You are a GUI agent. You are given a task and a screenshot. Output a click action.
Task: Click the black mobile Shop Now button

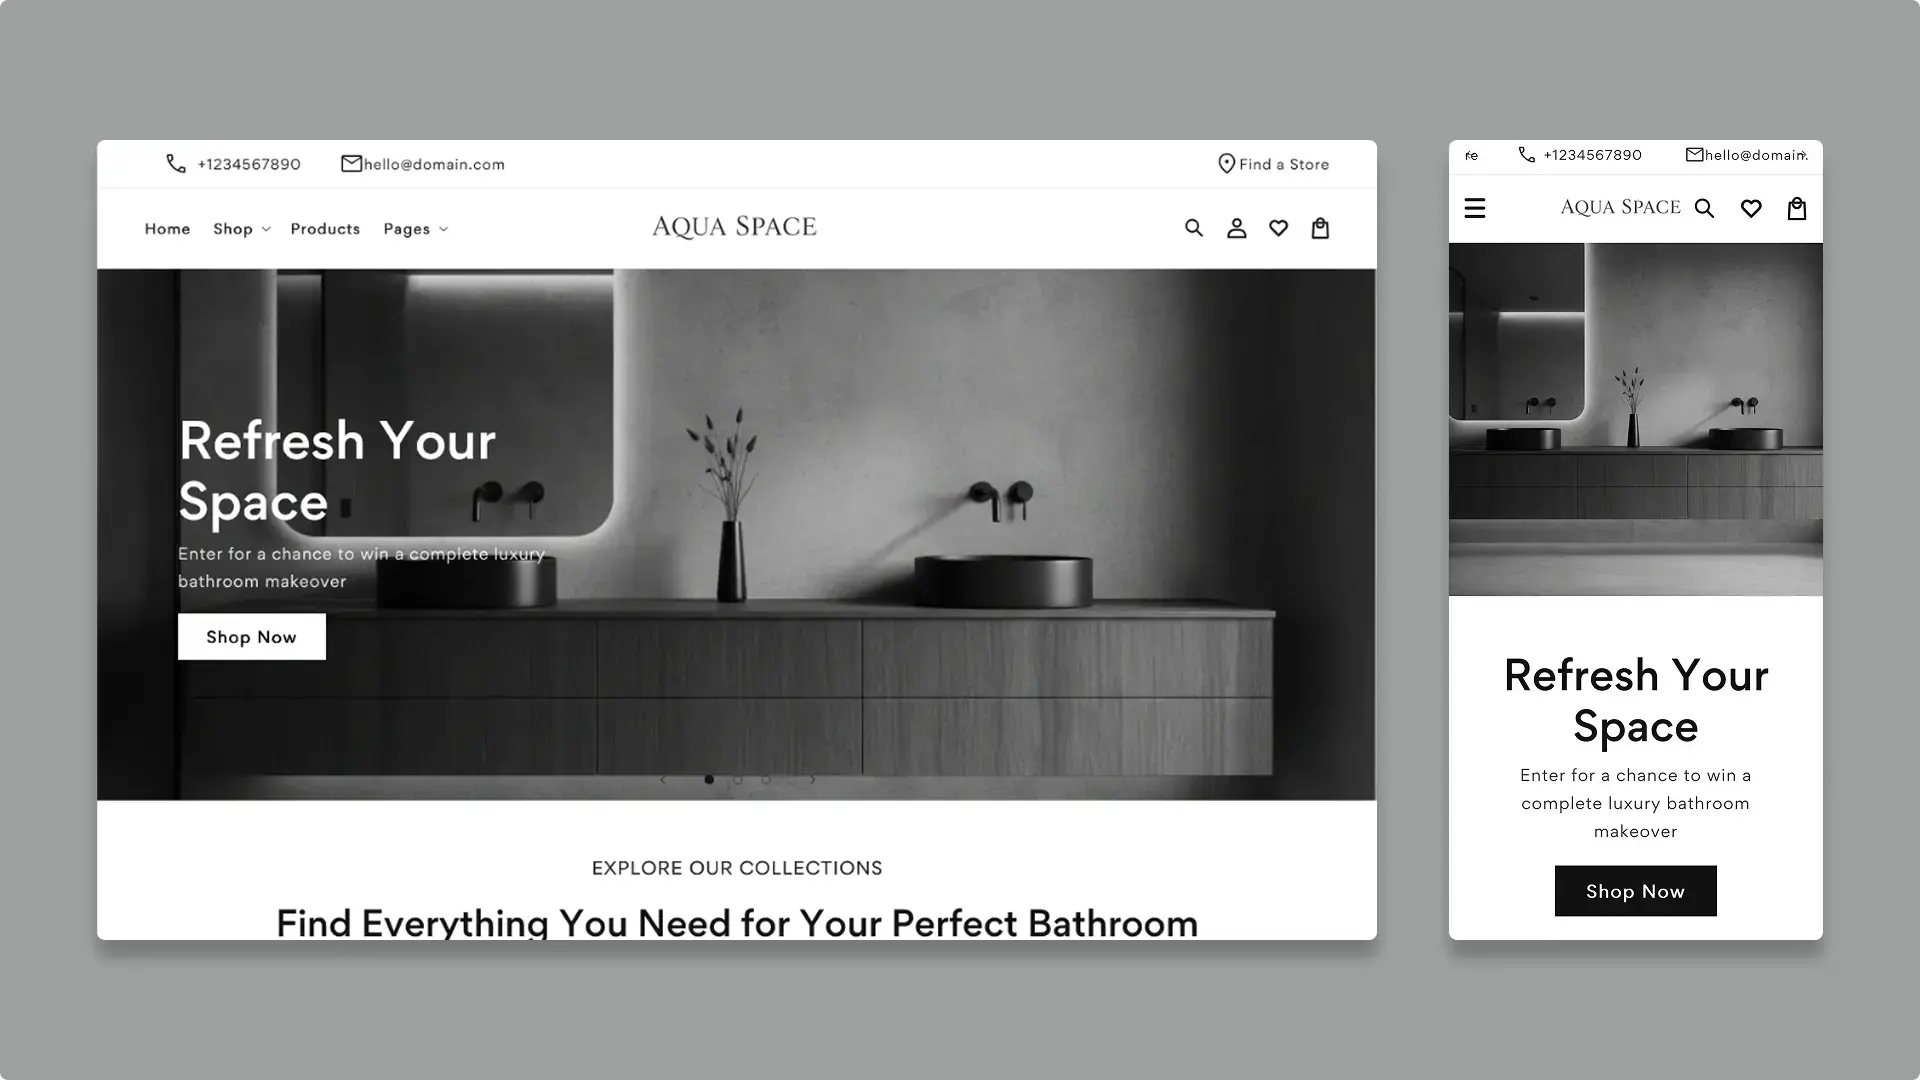pyautogui.click(x=1635, y=891)
